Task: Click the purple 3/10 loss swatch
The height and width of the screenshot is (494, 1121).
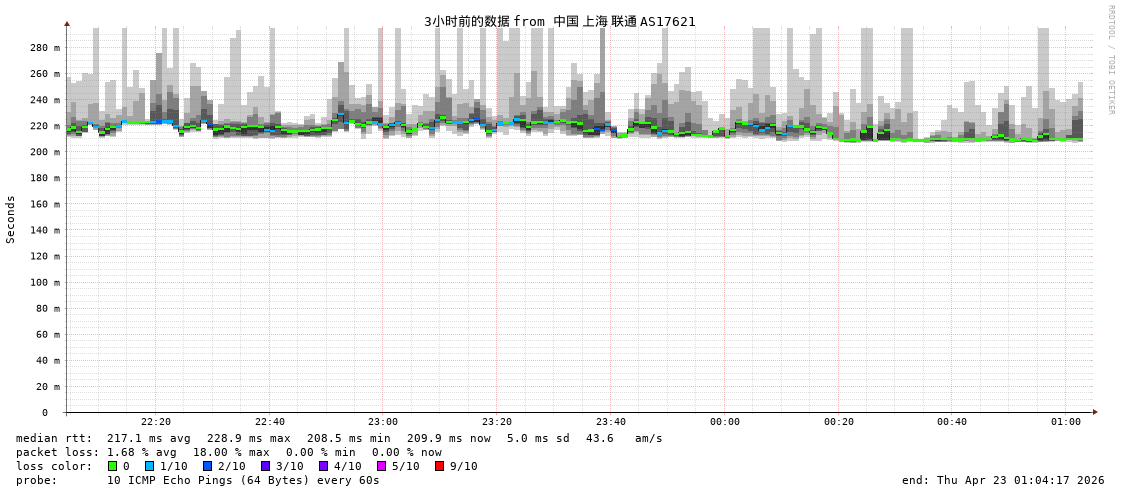Action: point(265,466)
